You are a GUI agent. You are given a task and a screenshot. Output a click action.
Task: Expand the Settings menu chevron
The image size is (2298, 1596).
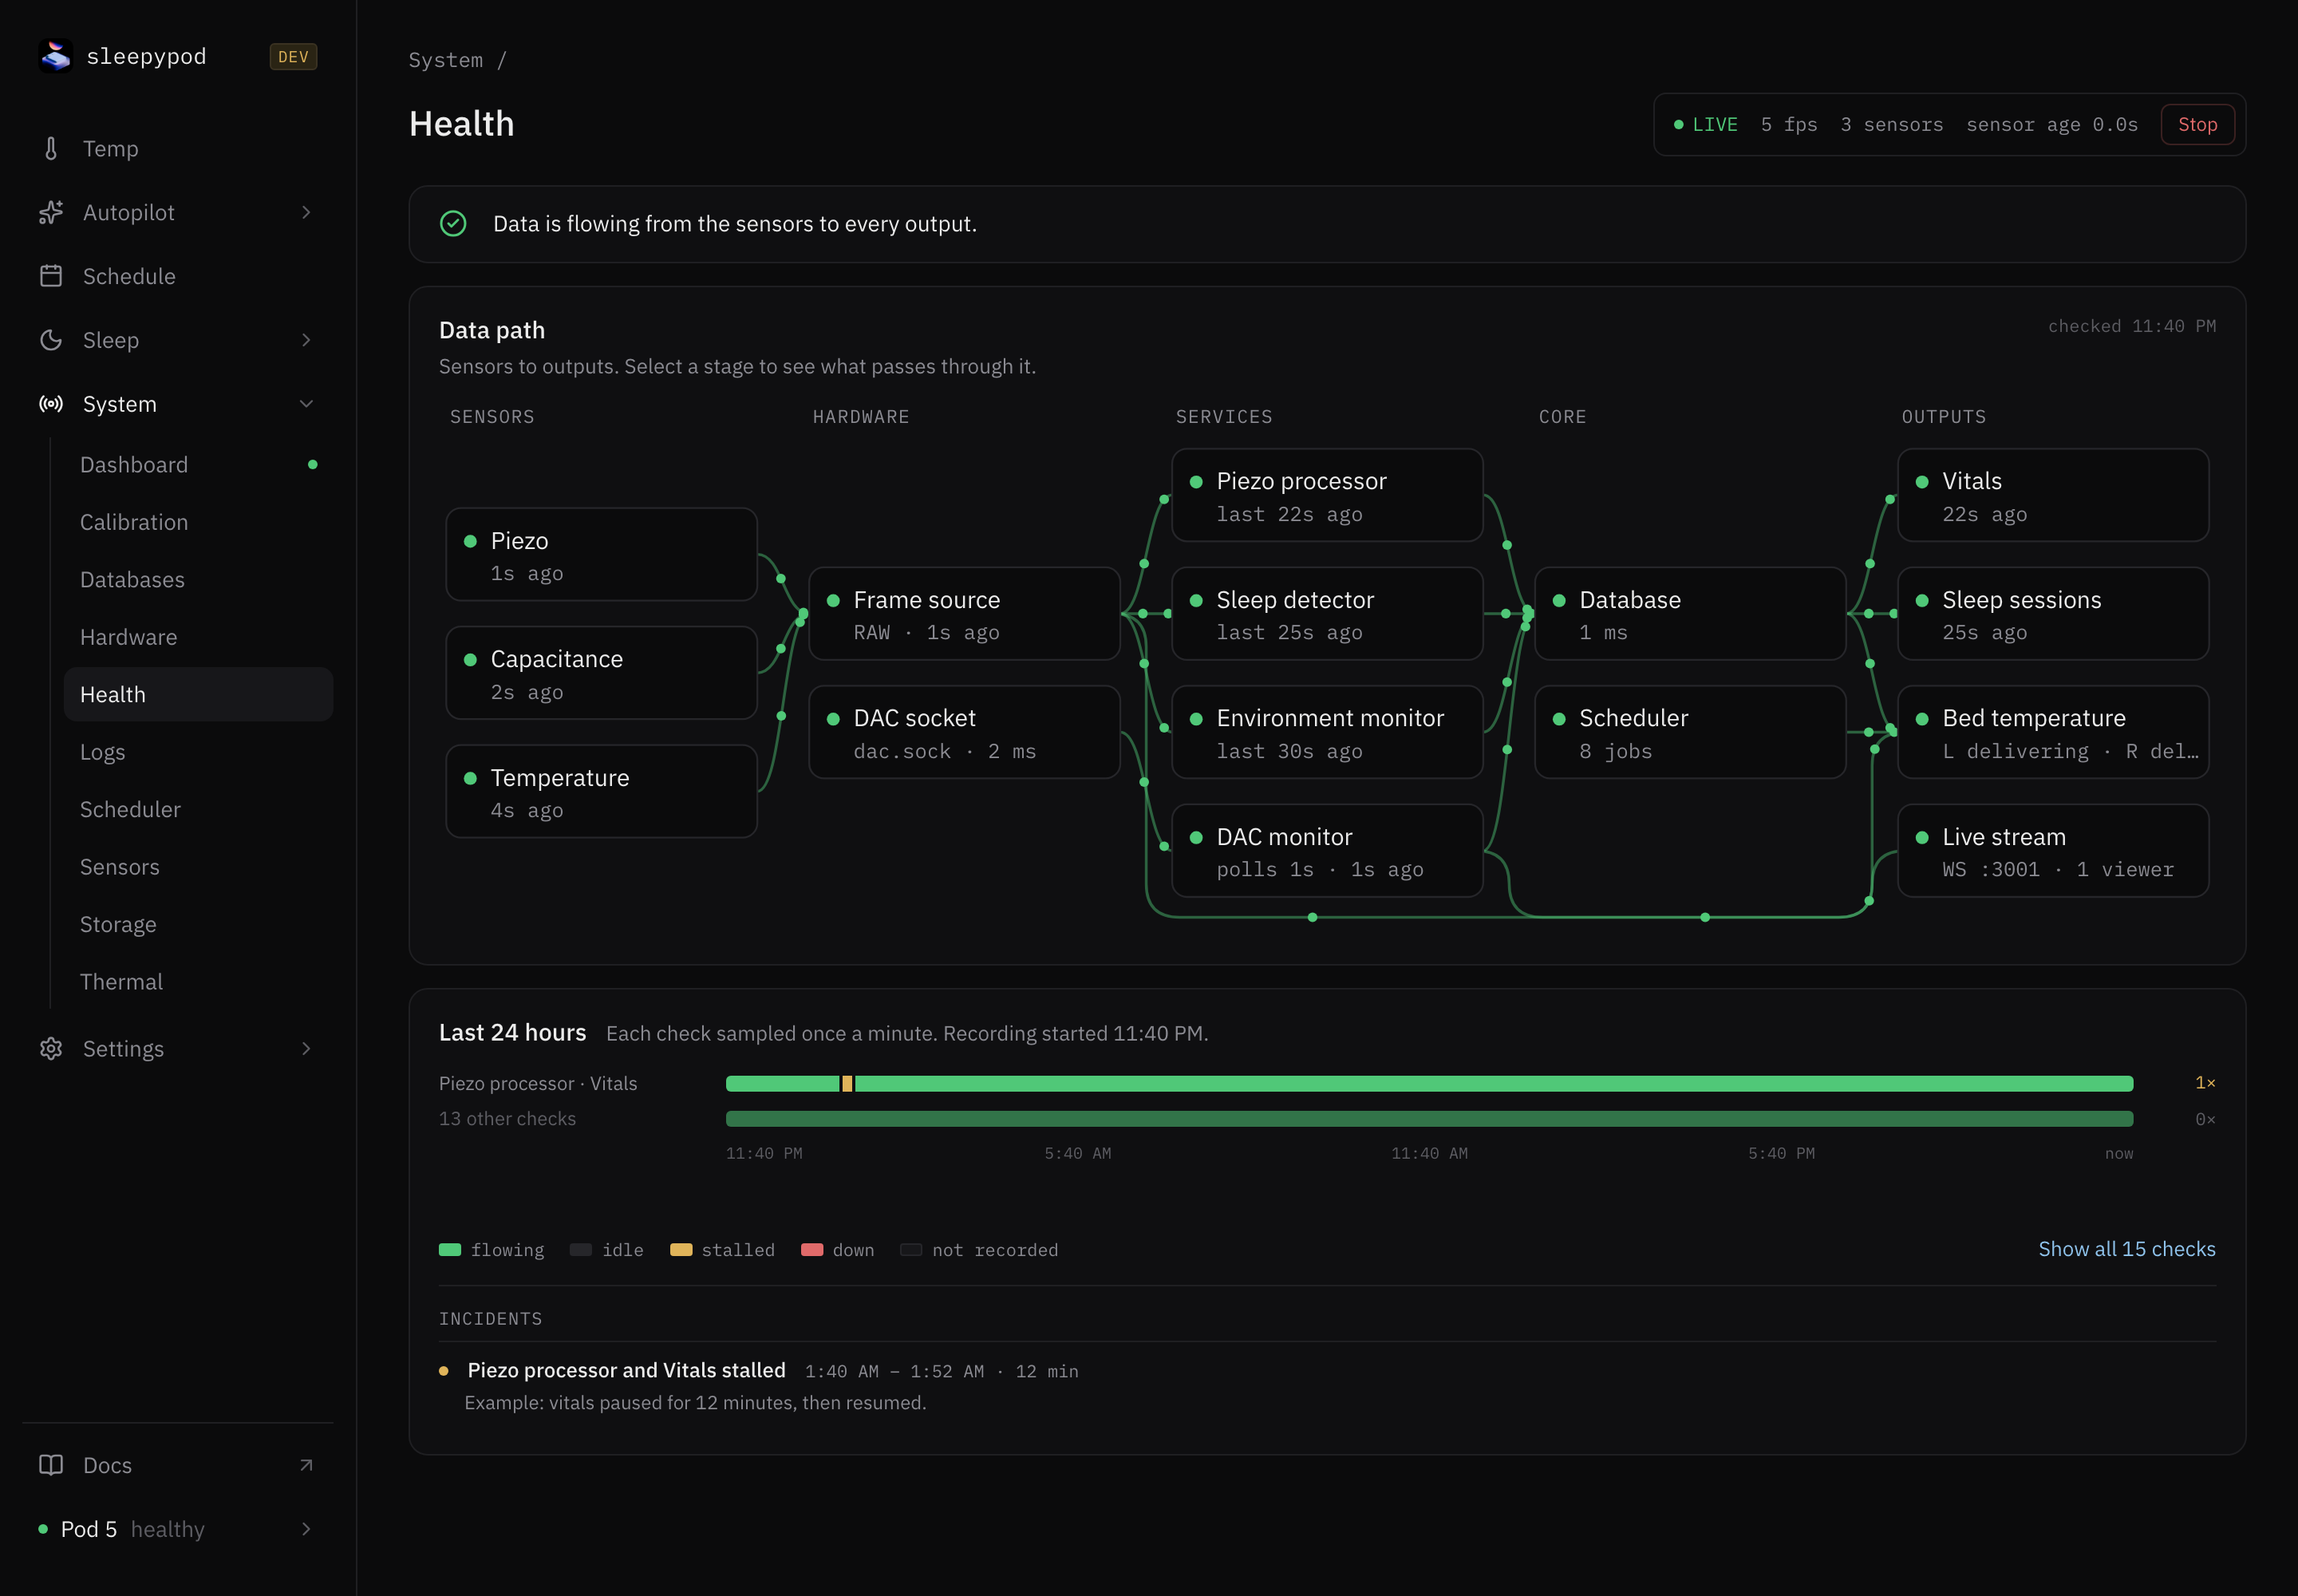coord(306,1048)
